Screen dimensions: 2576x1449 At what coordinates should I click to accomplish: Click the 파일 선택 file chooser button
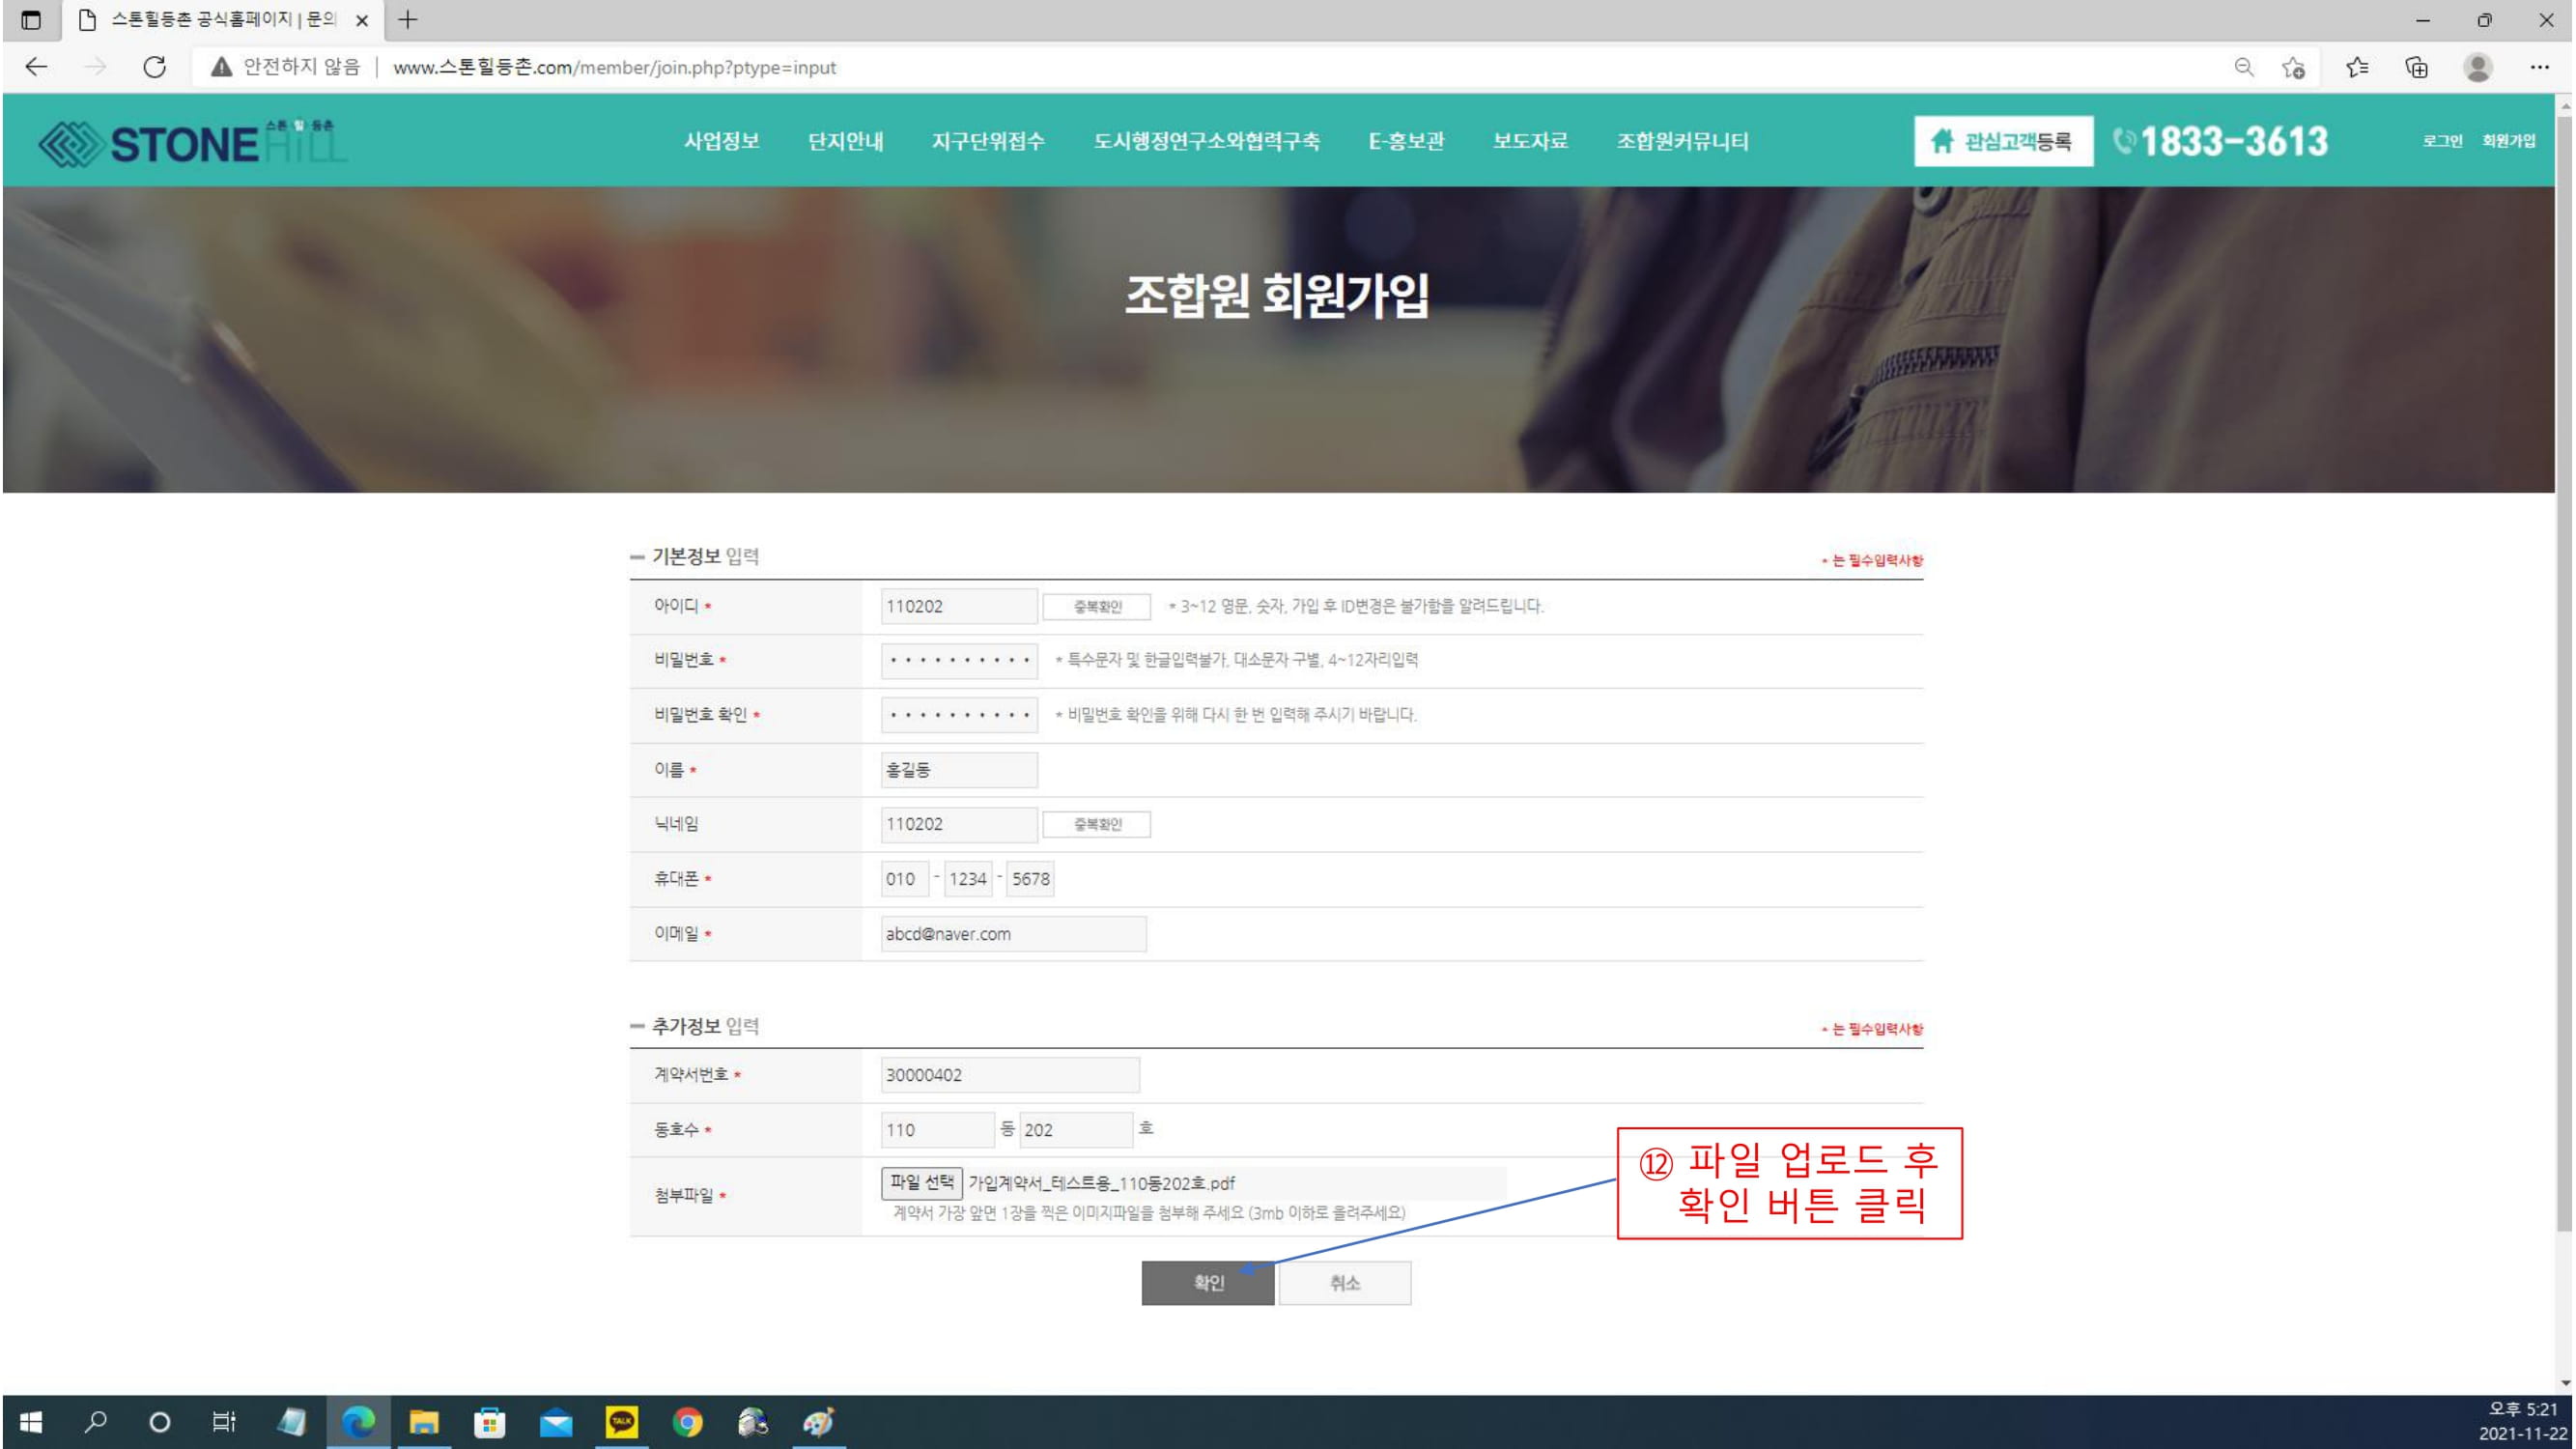point(921,1183)
